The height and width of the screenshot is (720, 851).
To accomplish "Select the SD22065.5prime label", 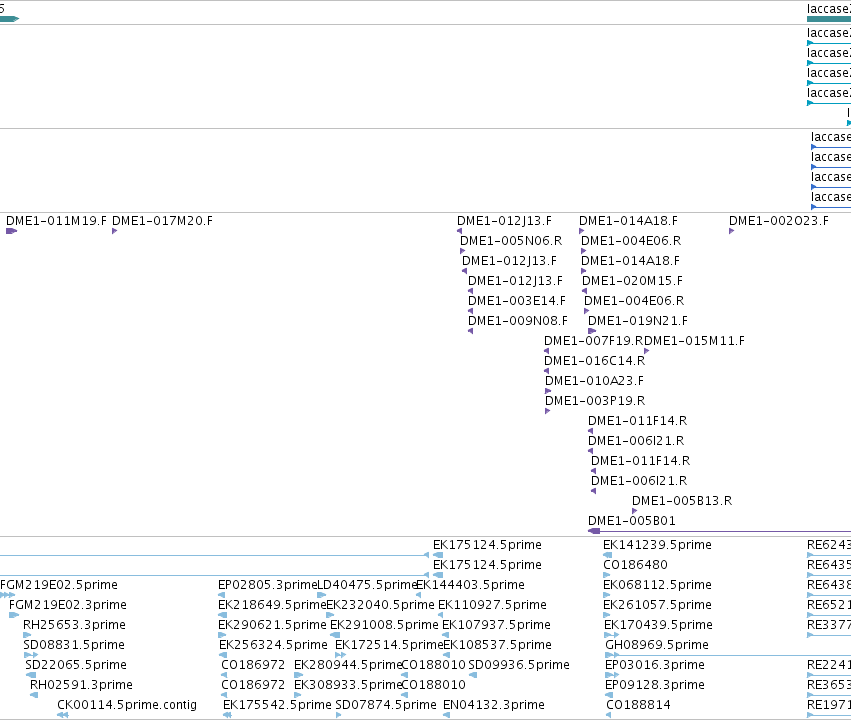I will point(75,665).
